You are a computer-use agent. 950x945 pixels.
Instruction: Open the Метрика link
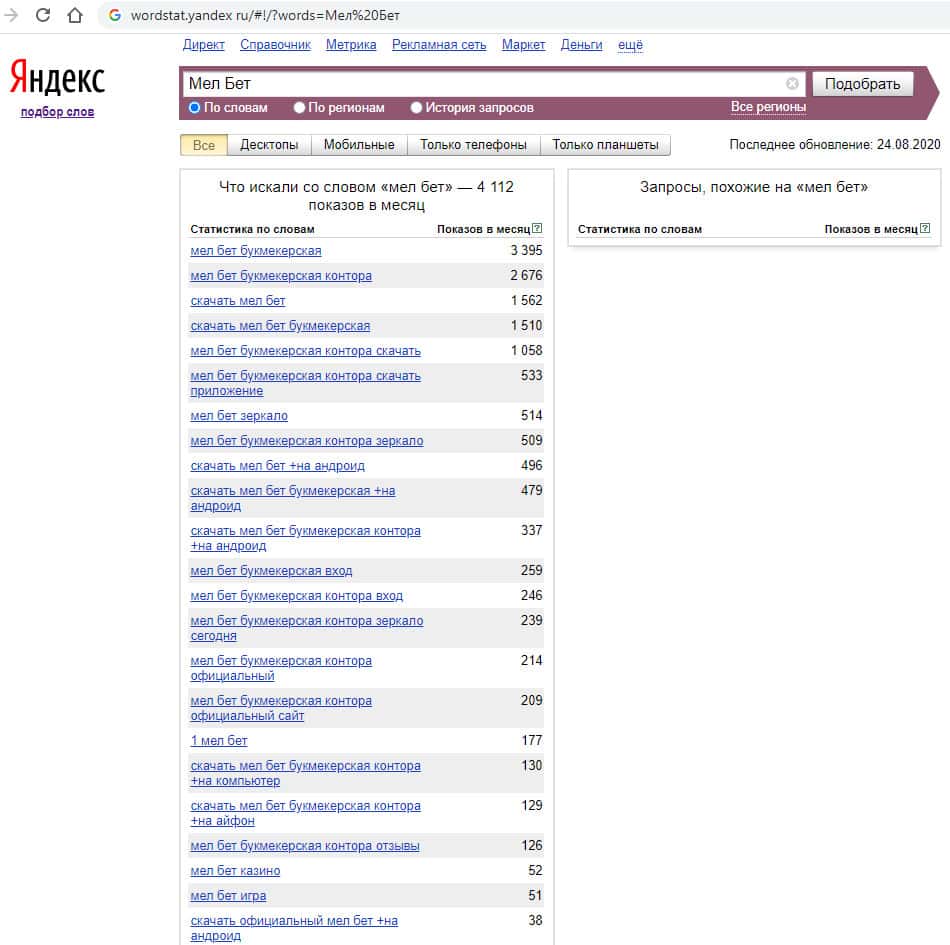click(x=351, y=45)
